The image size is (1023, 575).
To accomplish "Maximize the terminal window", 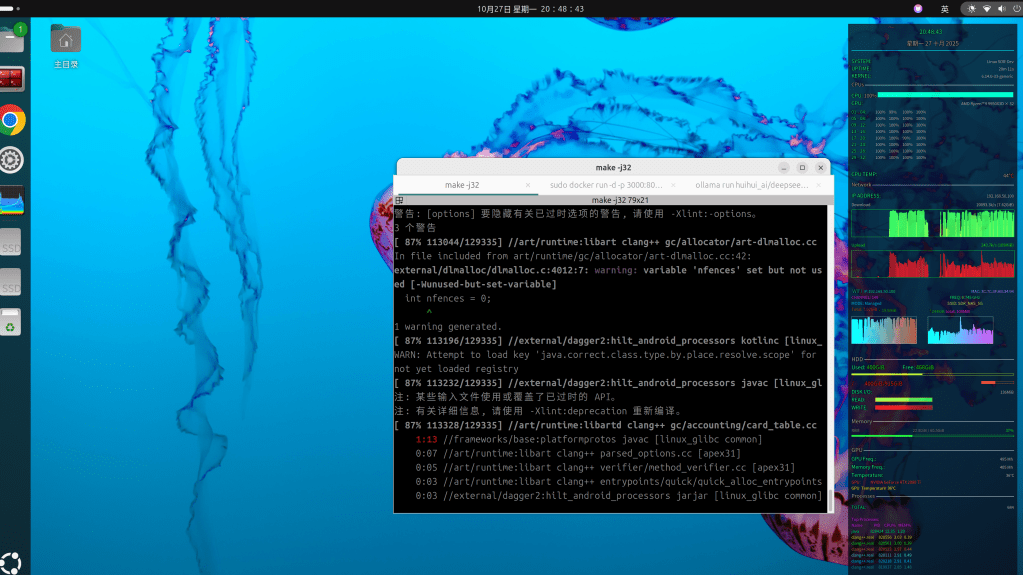I will point(802,168).
